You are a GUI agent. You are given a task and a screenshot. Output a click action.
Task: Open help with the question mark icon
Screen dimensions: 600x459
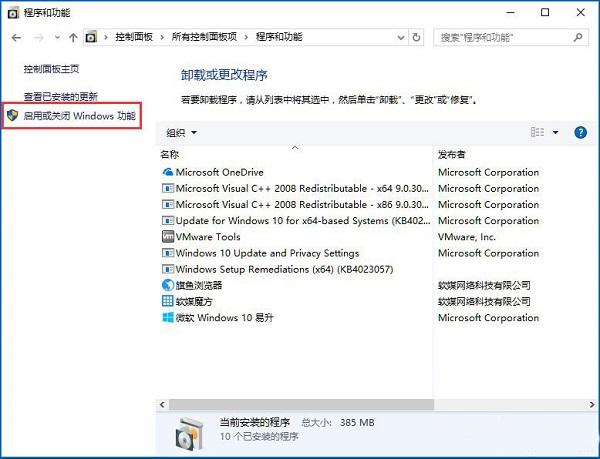(x=580, y=132)
